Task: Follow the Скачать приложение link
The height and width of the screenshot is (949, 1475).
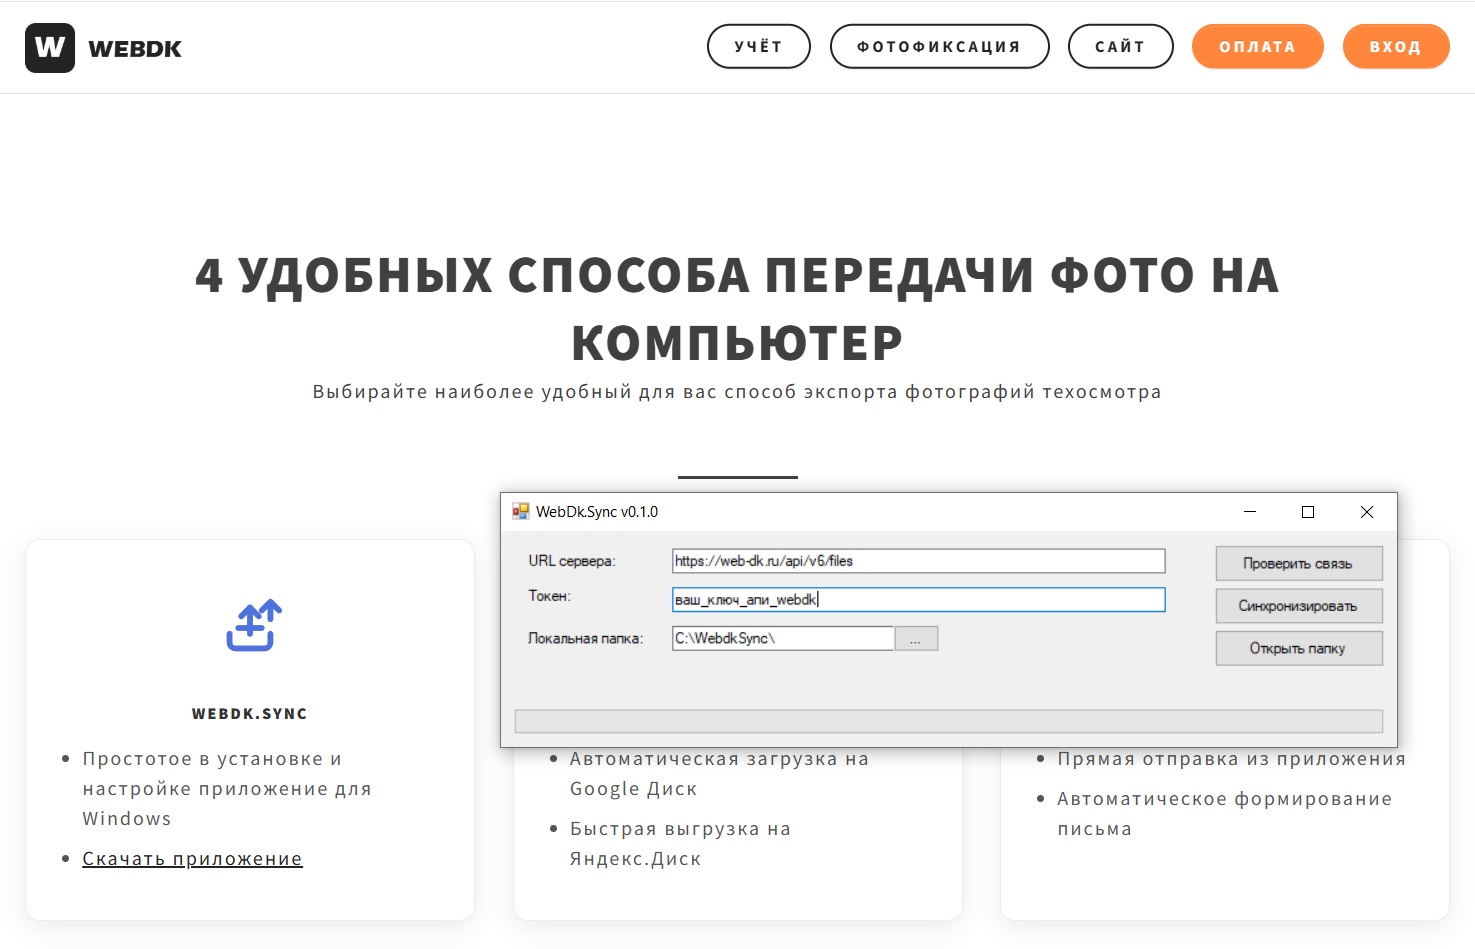Action: tap(192, 859)
